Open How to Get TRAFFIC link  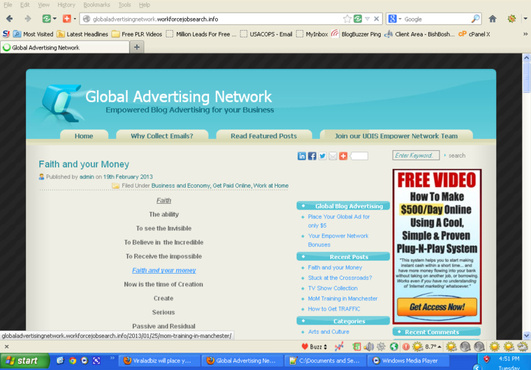click(334, 309)
